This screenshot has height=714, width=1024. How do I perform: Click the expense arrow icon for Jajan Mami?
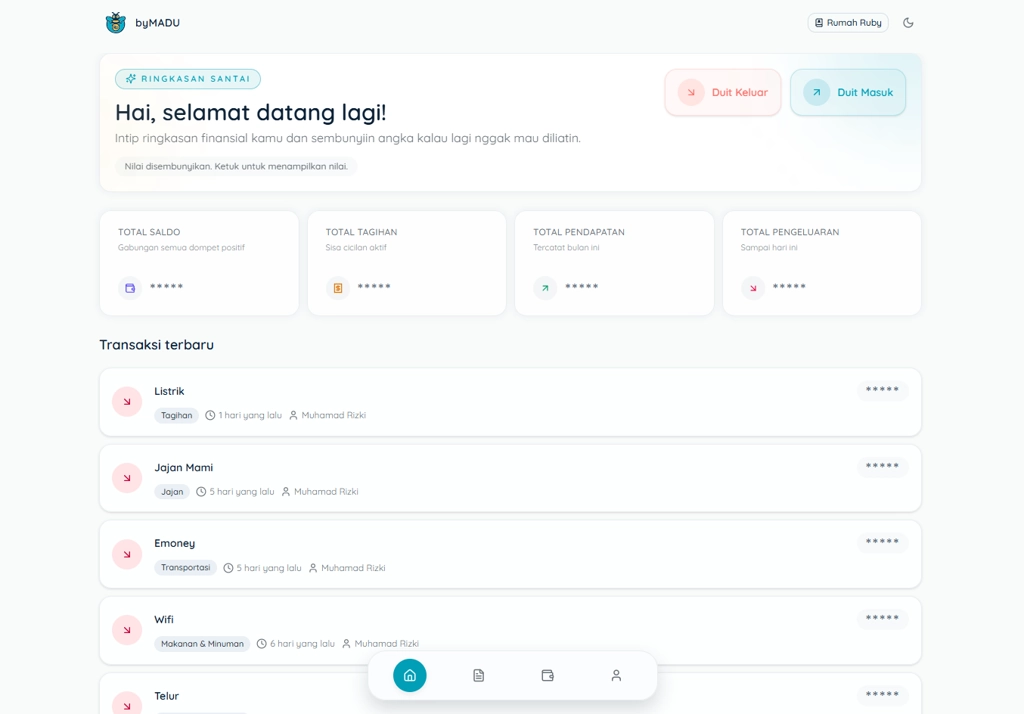click(x=127, y=478)
